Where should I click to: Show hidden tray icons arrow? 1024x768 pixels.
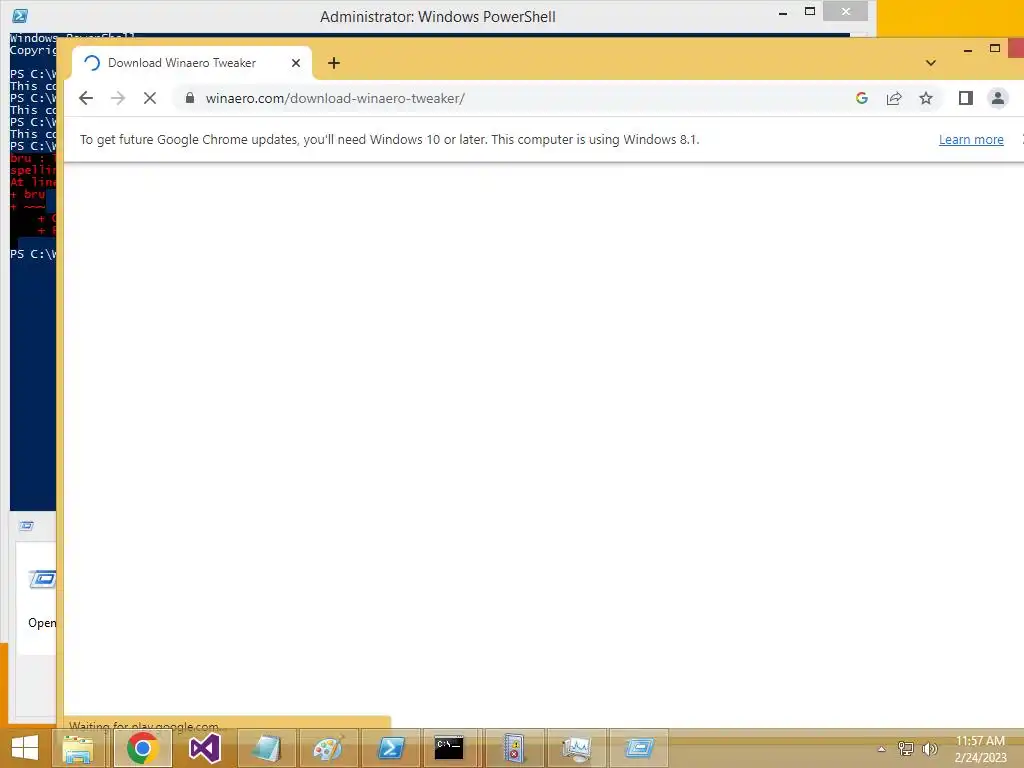(881, 749)
